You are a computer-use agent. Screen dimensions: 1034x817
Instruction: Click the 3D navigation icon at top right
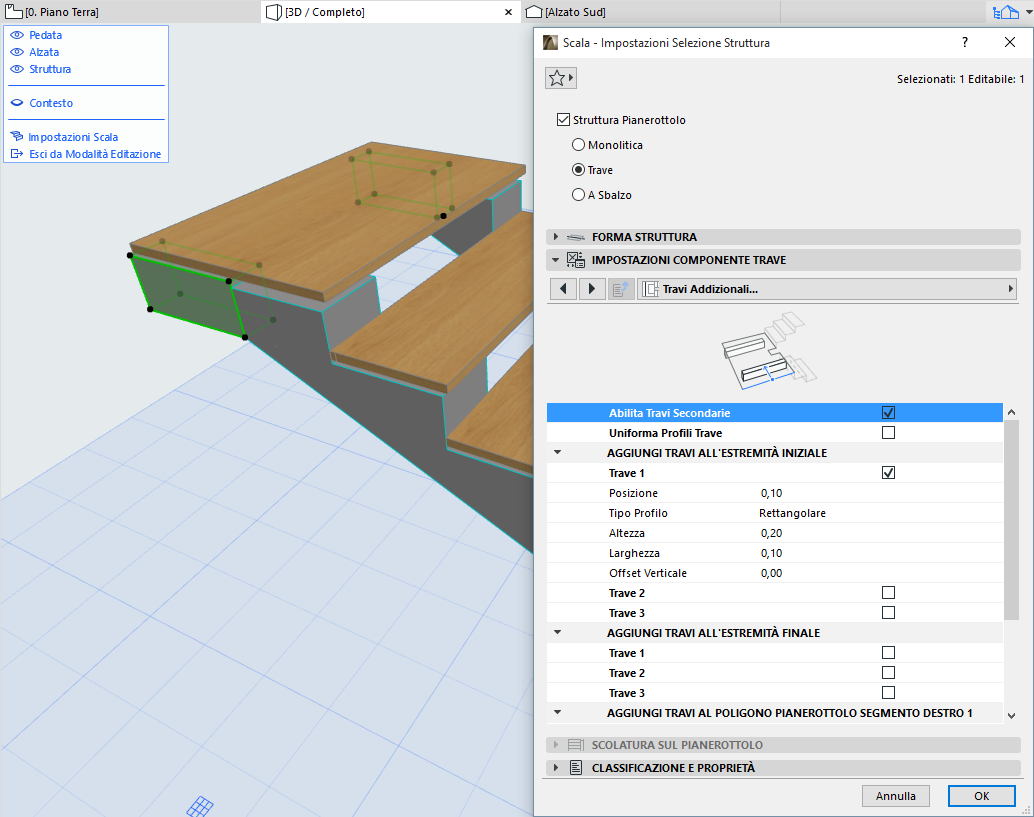coord(1003,12)
